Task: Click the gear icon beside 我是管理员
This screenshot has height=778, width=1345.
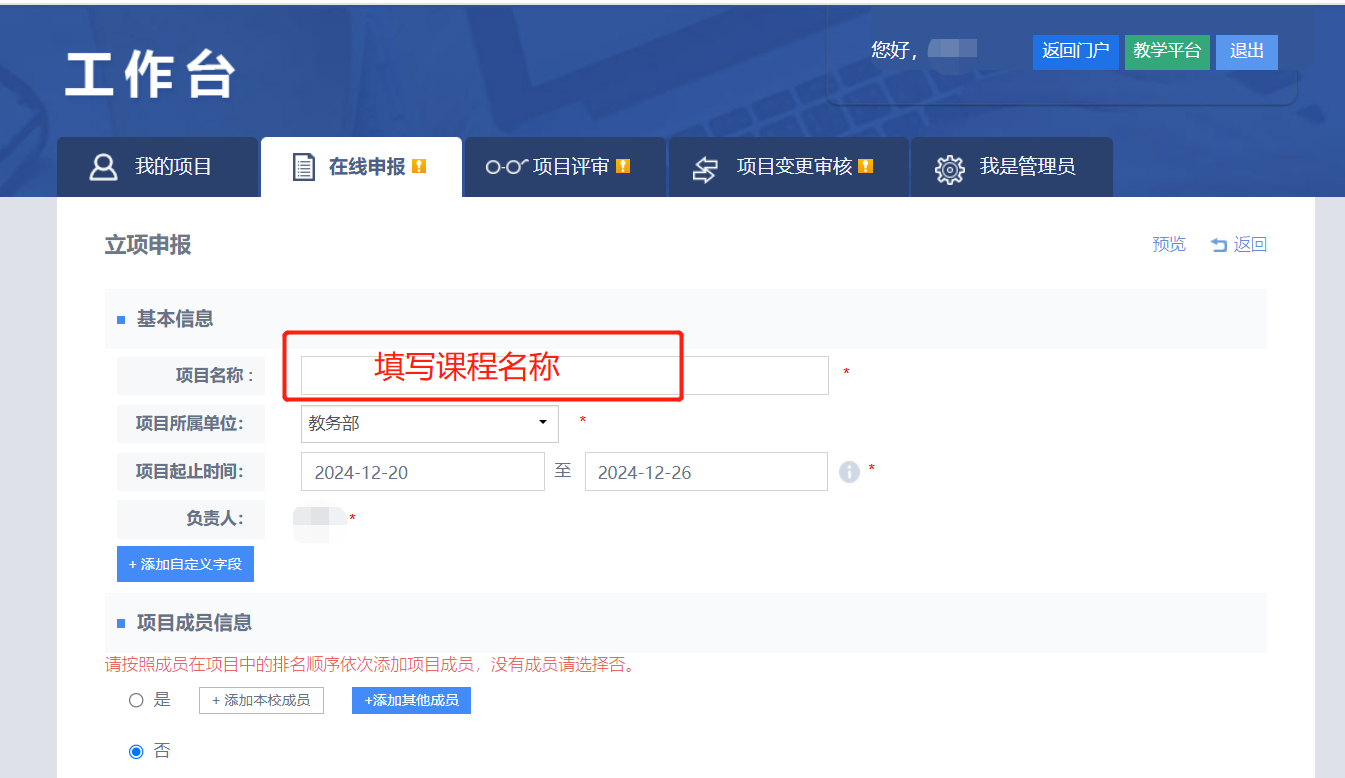Action: pos(949,168)
